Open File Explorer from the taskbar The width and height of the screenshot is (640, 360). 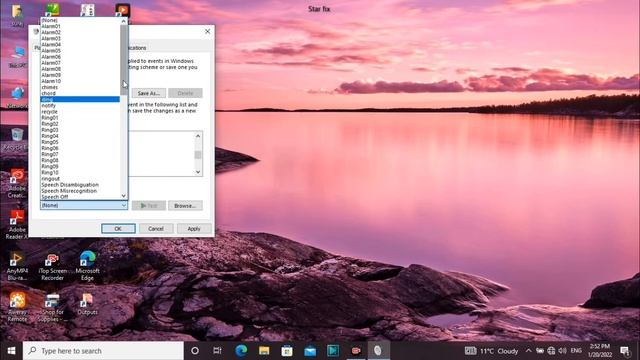pos(264,351)
